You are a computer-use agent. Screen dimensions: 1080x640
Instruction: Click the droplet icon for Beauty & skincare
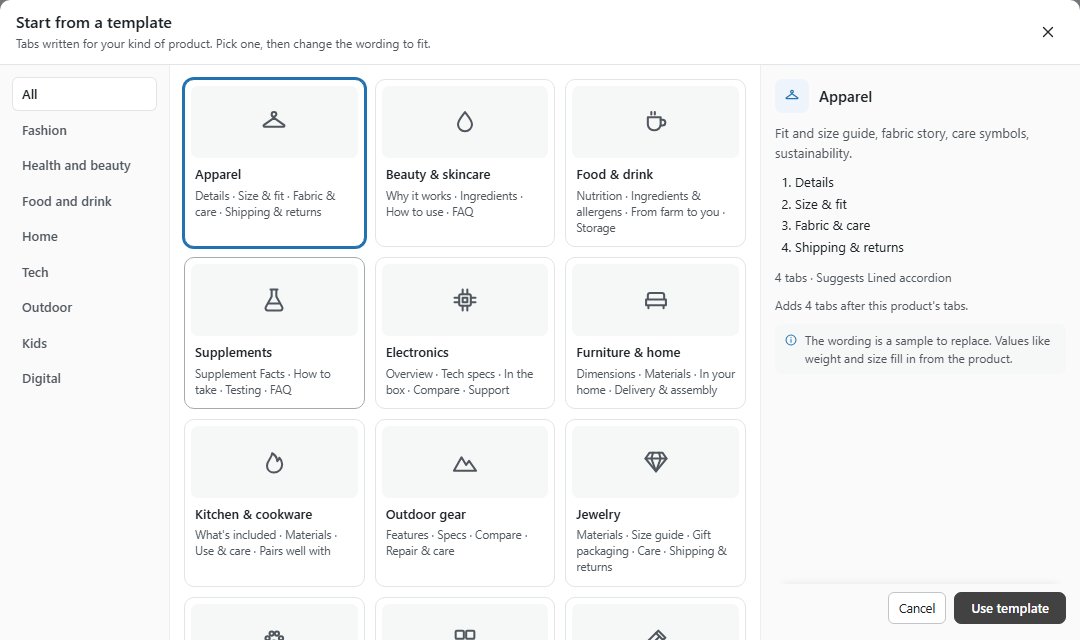pyautogui.click(x=465, y=122)
